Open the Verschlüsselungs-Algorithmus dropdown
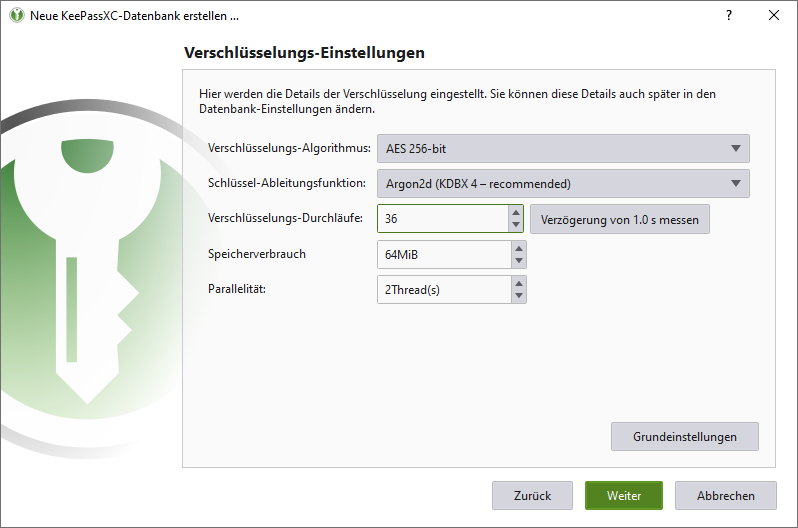Screen dimensions: 798x528 pyautogui.click(x=563, y=149)
